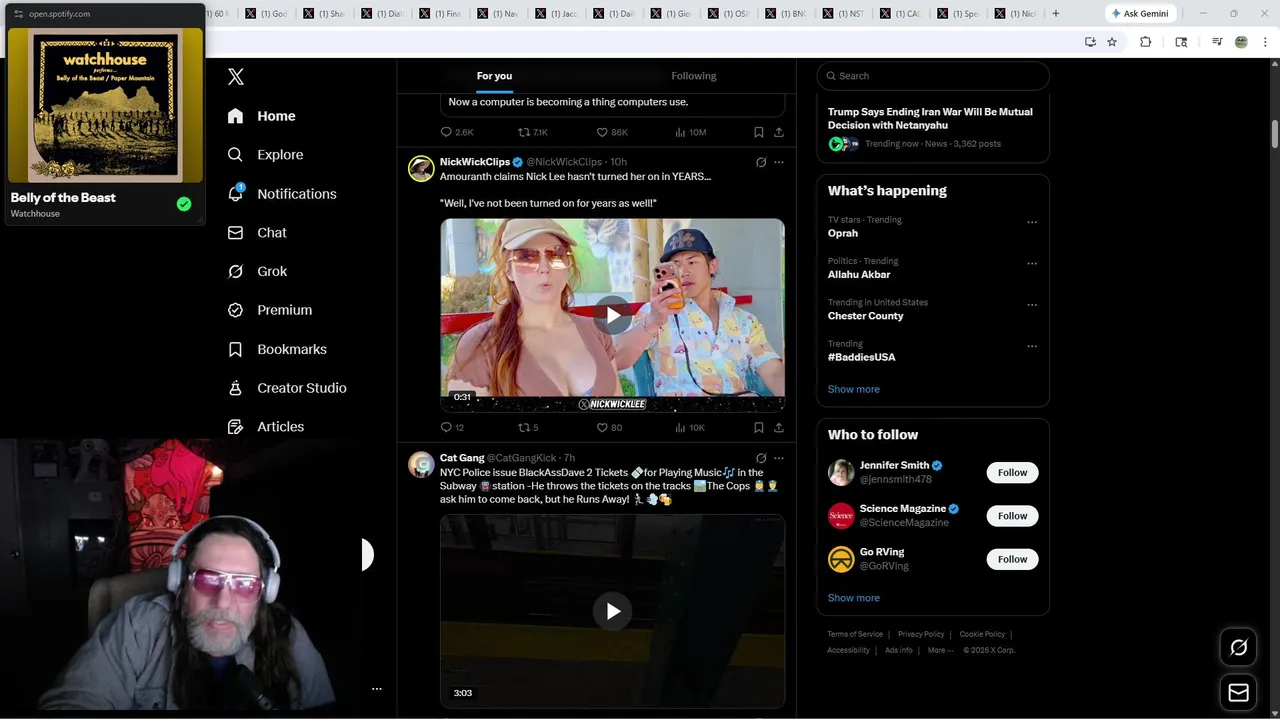The height and width of the screenshot is (720, 1280).
Task: Play the NickWickClips video
Action: 612,315
